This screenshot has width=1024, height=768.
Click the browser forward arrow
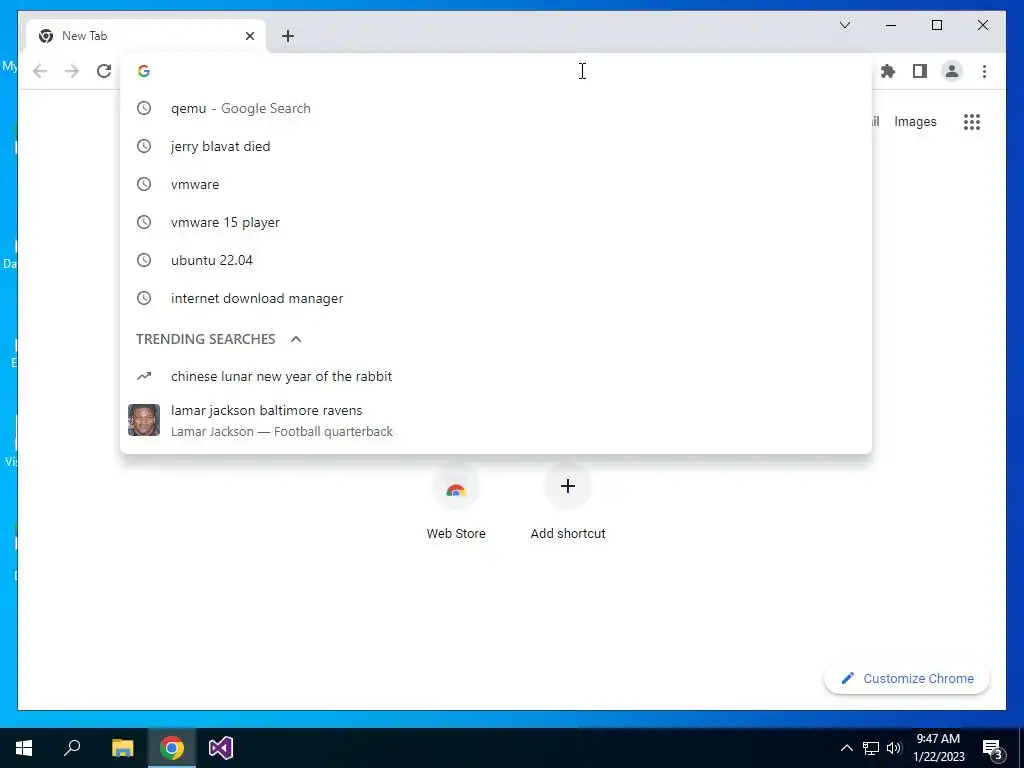click(x=72, y=71)
